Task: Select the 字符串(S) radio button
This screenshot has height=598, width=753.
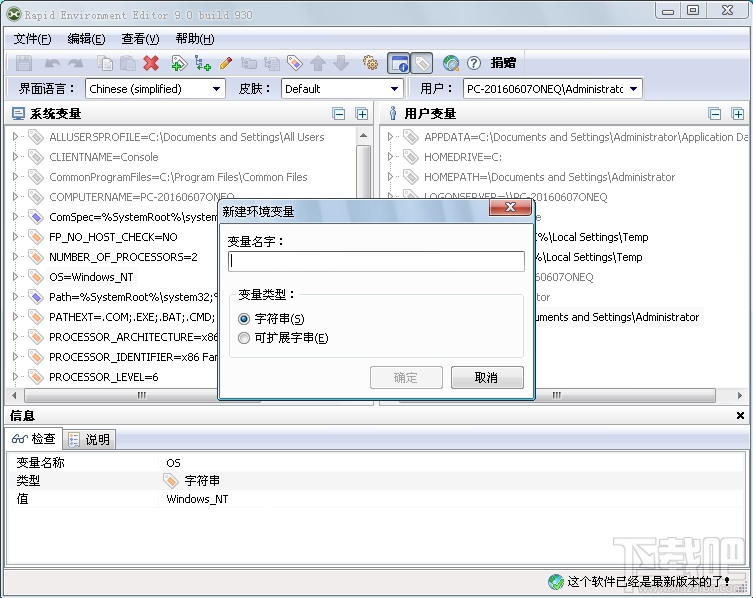Action: [x=244, y=319]
